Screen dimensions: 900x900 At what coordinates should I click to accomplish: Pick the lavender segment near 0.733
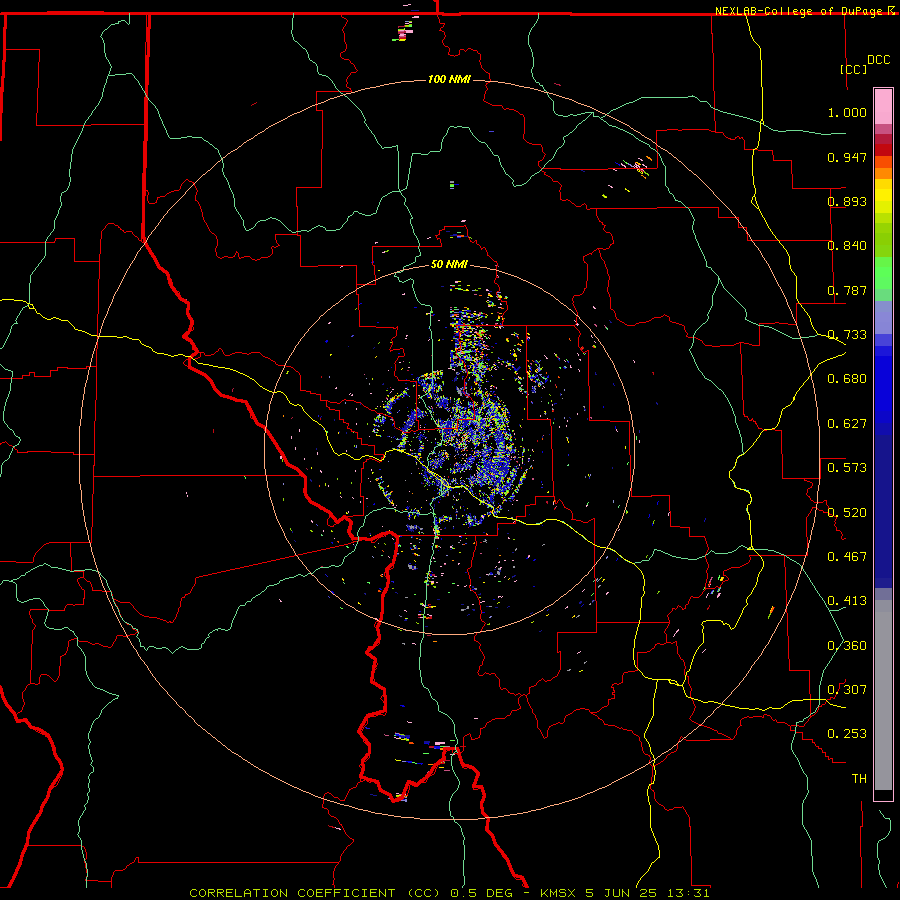(883, 317)
